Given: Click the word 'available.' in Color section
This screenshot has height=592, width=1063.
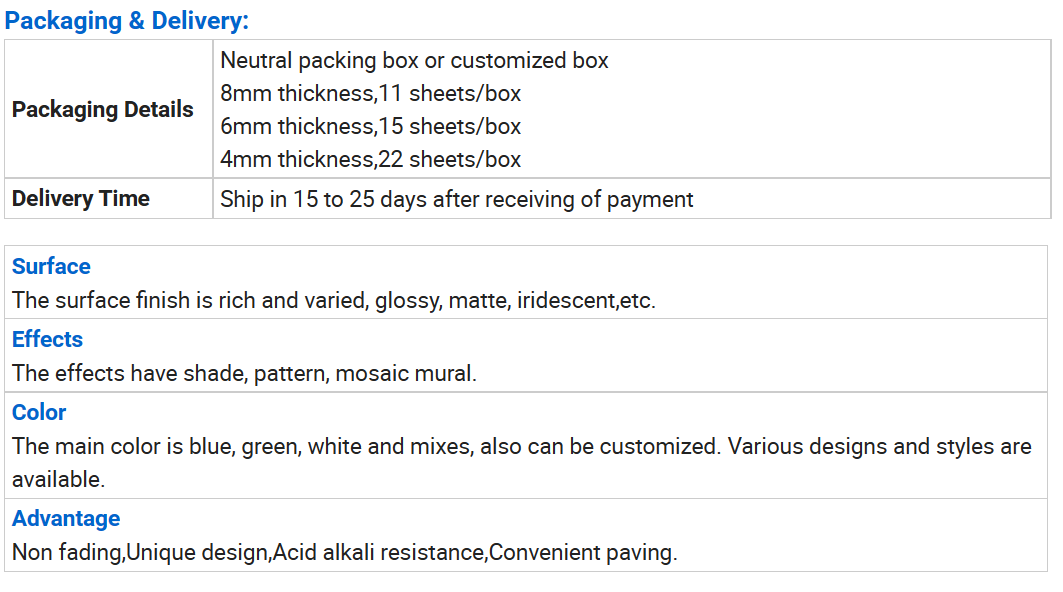Looking at the screenshot, I should click(x=58, y=479).
